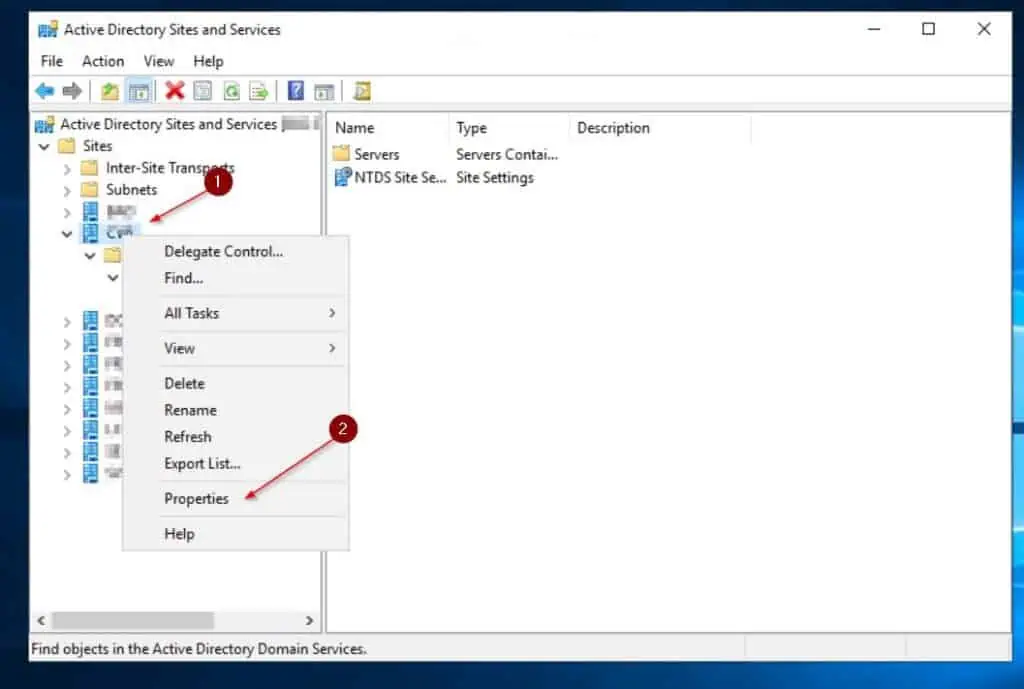This screenshot has height=689, width=1024.
Task: Click the red X Delete toolbar icon
Action: 174,91
